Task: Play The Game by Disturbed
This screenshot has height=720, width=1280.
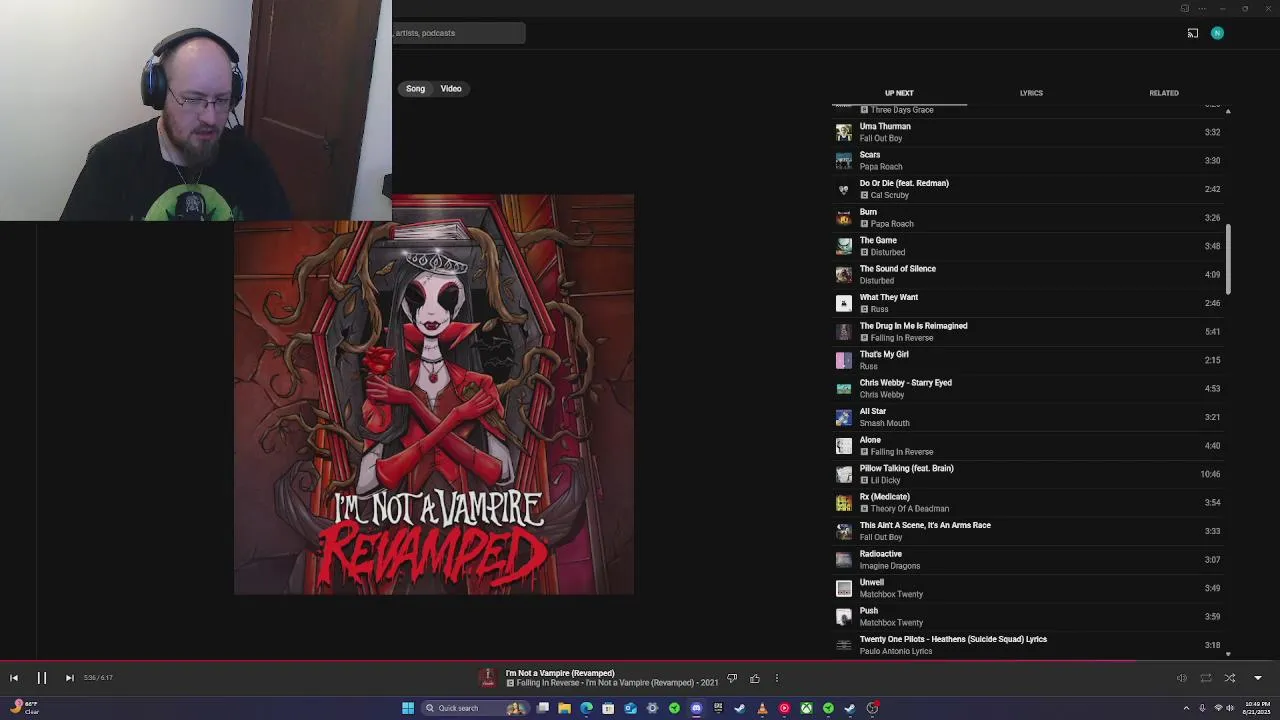Action: [1028, 246]
